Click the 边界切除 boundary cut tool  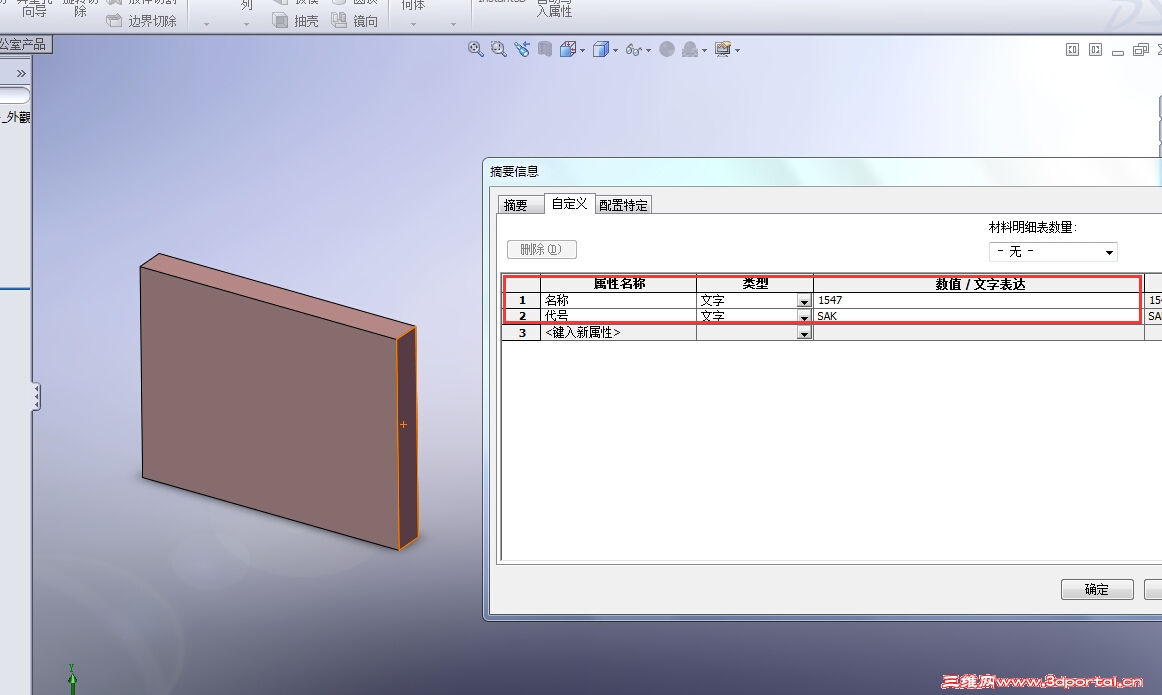click(x=142, y=21)
